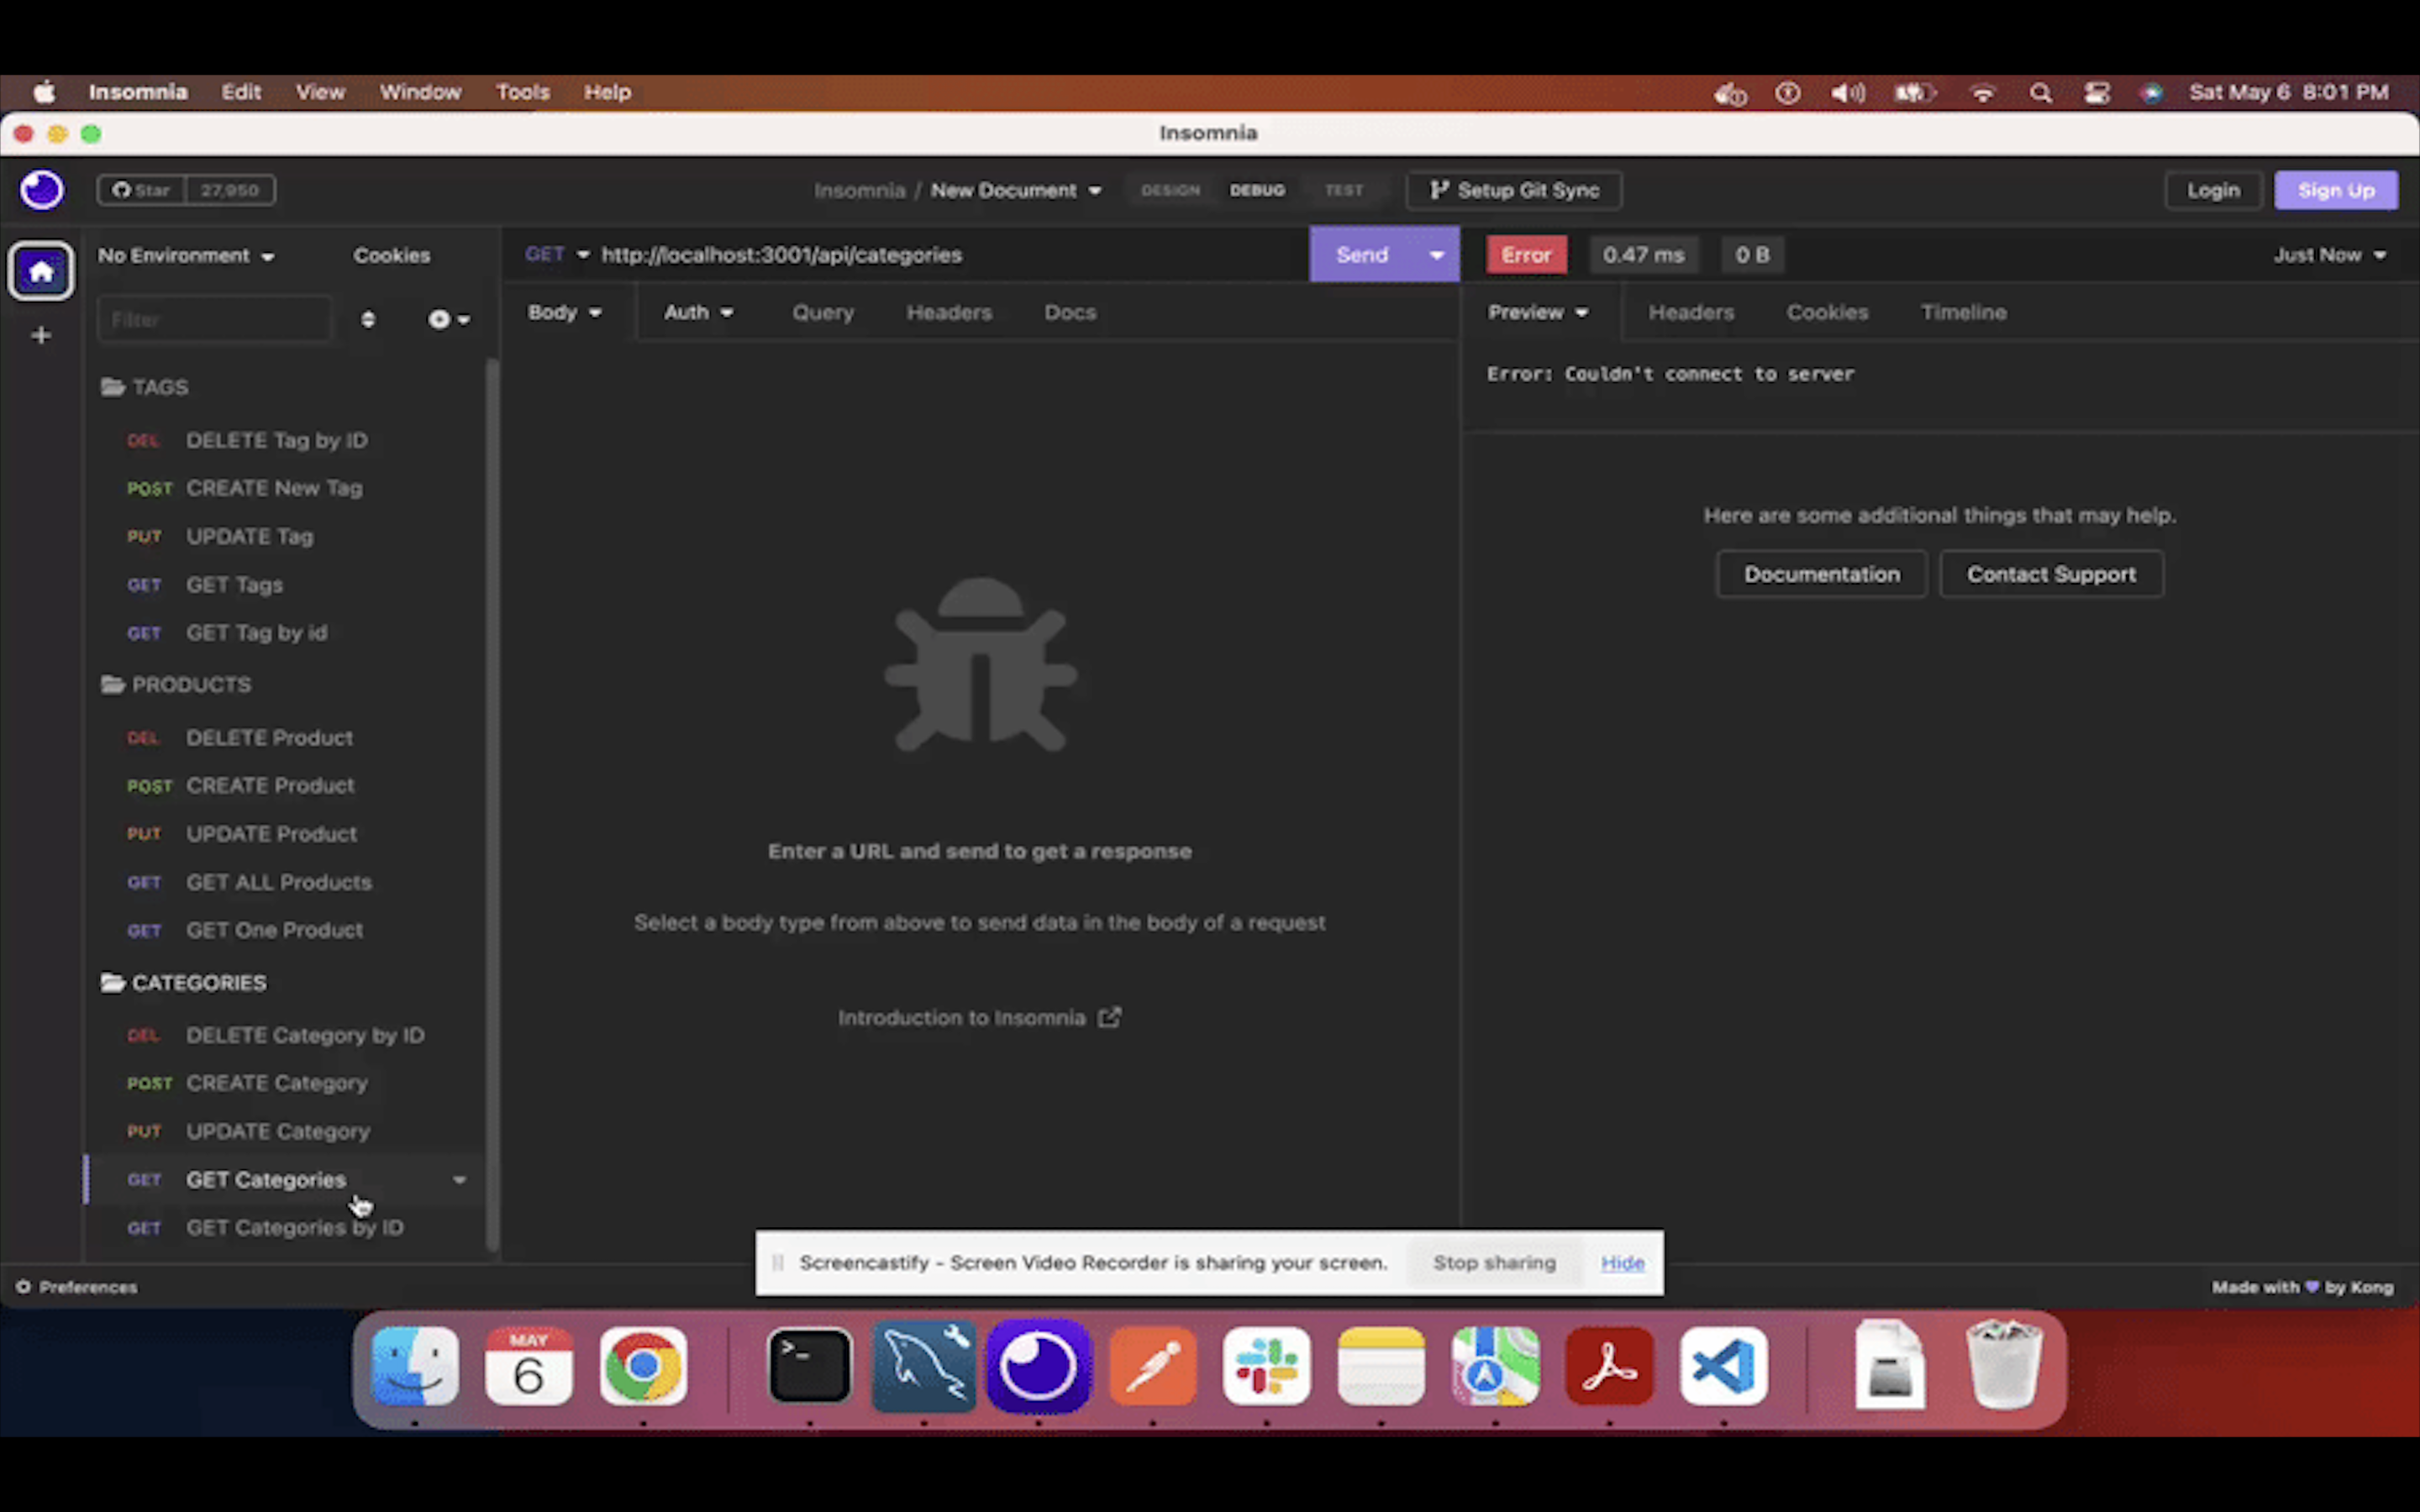The image size is (2420, 1512).
Task: Switch to the response Headers tab
Action: [x=1691, y=313]
